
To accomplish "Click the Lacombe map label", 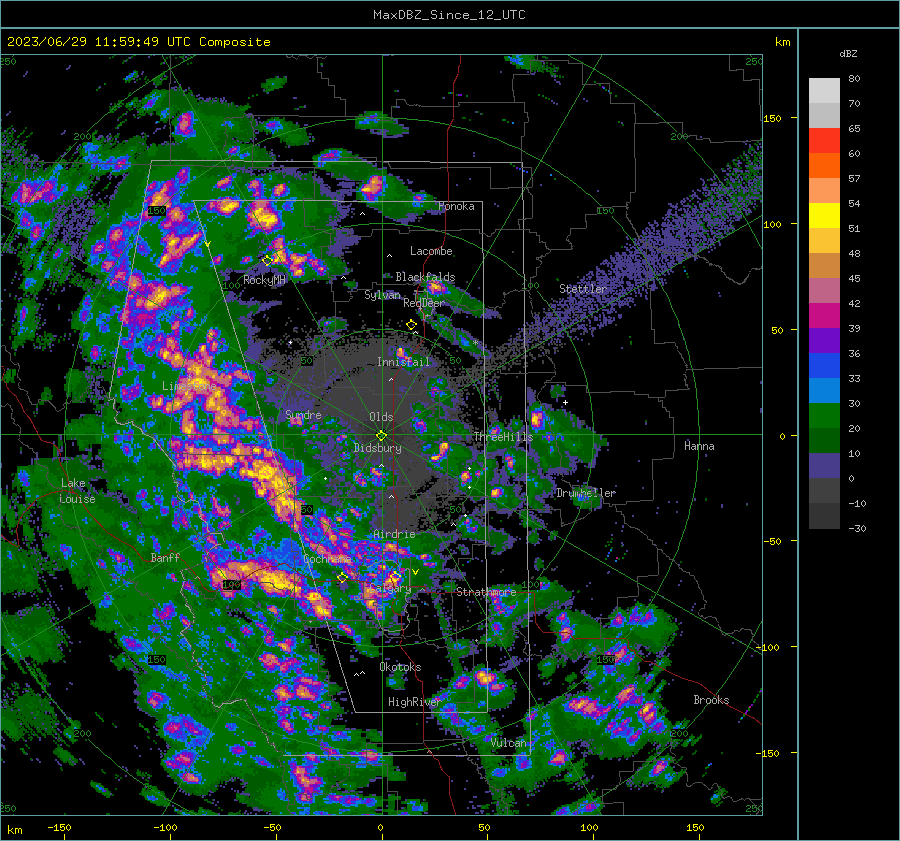I will [x=431, y=251].
